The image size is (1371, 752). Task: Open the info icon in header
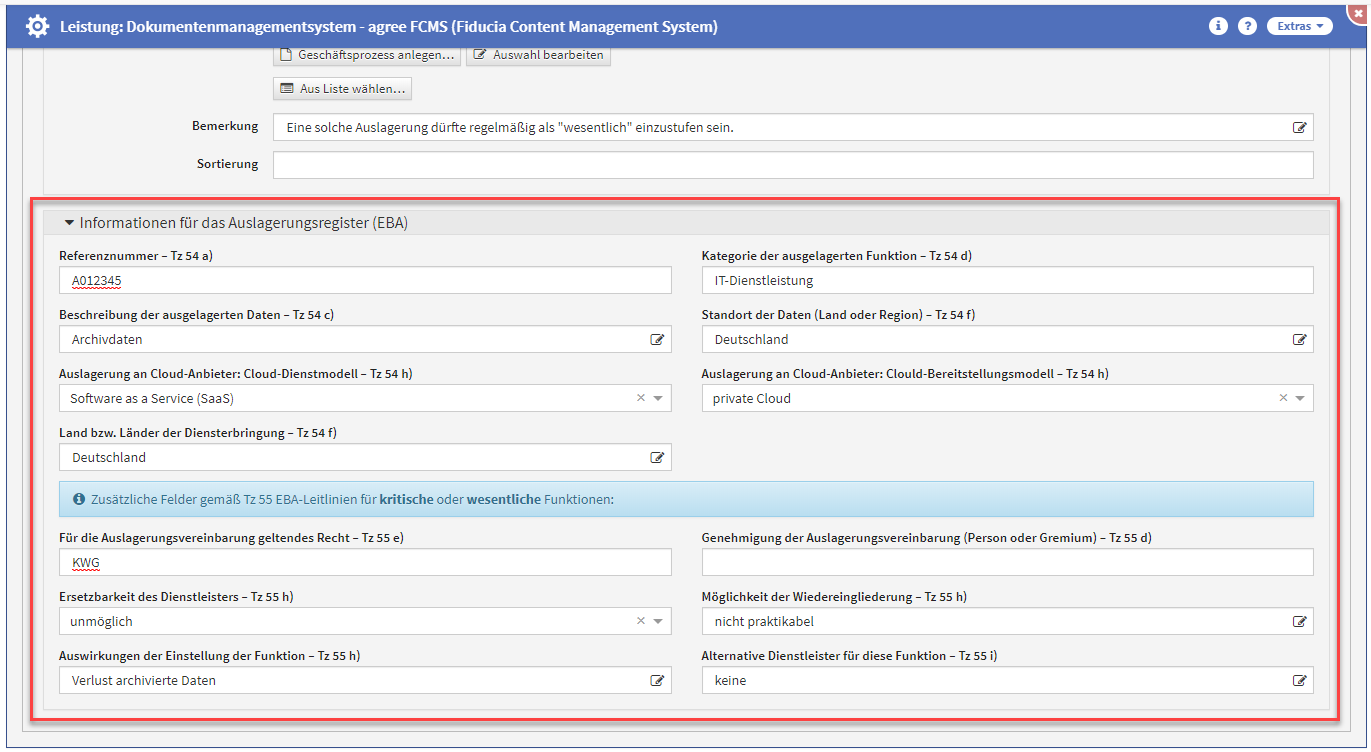(x=1218, y=26)
